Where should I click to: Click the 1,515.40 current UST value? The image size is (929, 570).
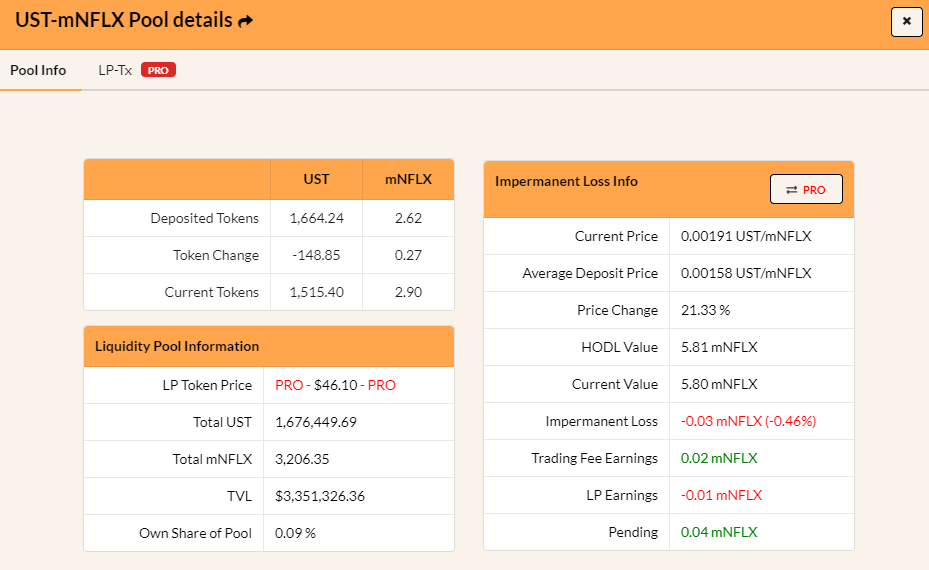tap(316, 292)
